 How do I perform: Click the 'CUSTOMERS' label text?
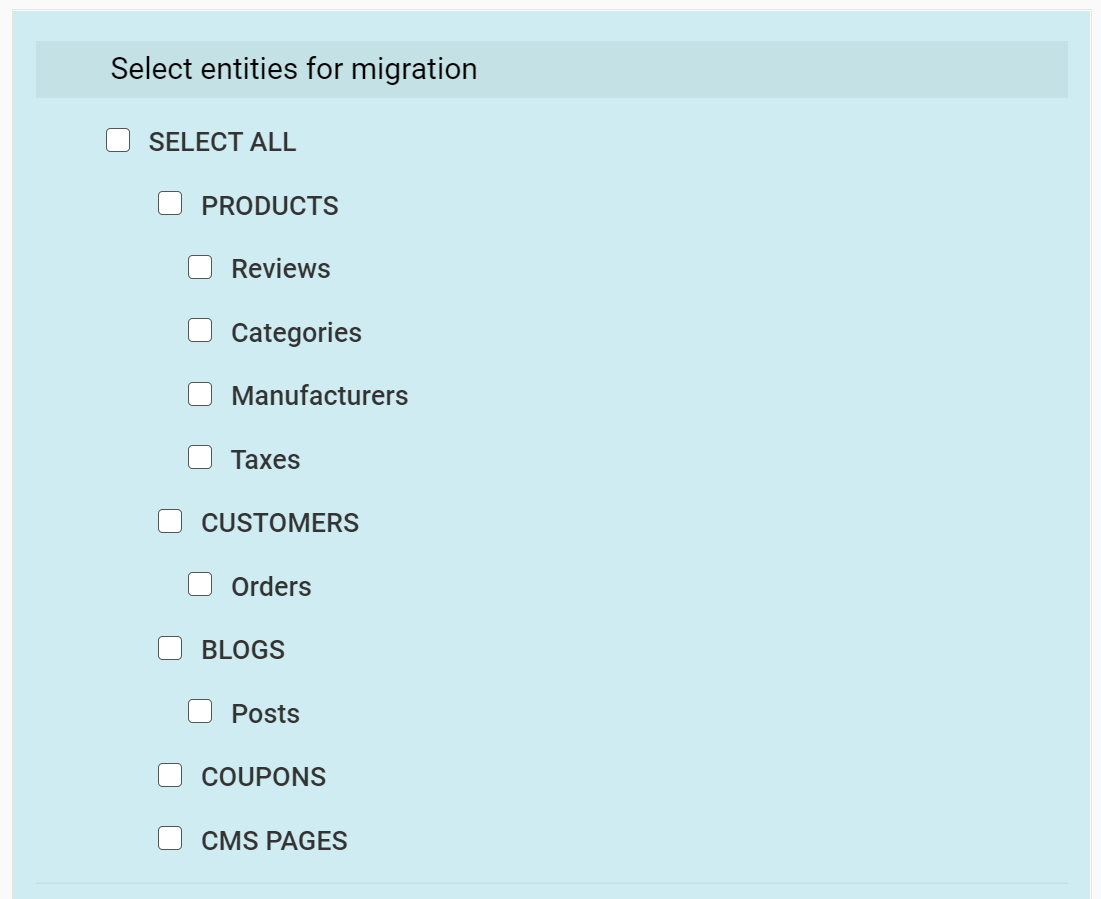280,523
